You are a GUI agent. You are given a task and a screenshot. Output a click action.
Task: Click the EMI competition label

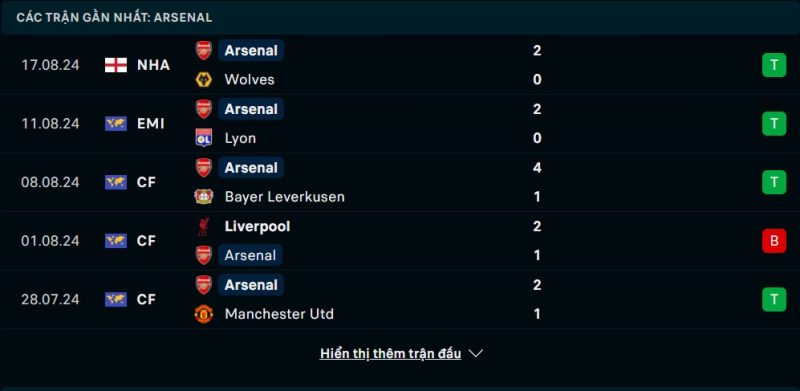pyautogui.click(x=151, y=124)
